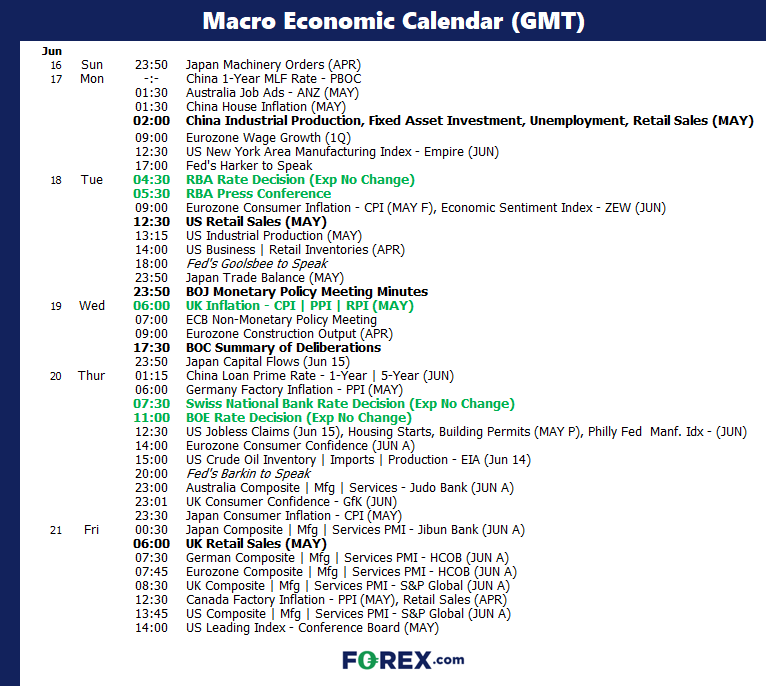Select bold UK Retail Sales (MAY)
Viewport: 766px width, 686px height.
tap(256, 544)
